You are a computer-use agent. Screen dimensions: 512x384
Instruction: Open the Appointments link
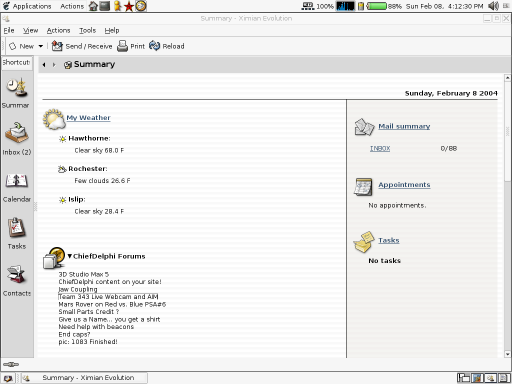404,185
